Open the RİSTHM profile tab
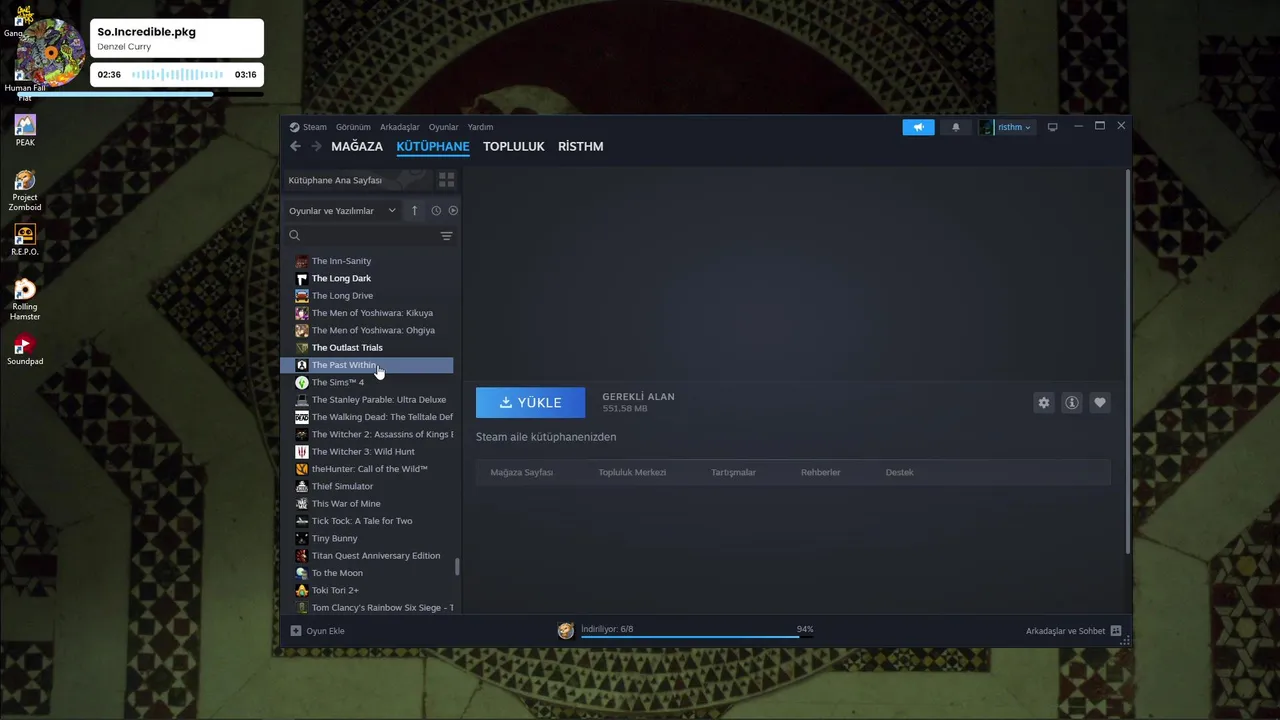 pyautogui.click(x=581, y=146)
